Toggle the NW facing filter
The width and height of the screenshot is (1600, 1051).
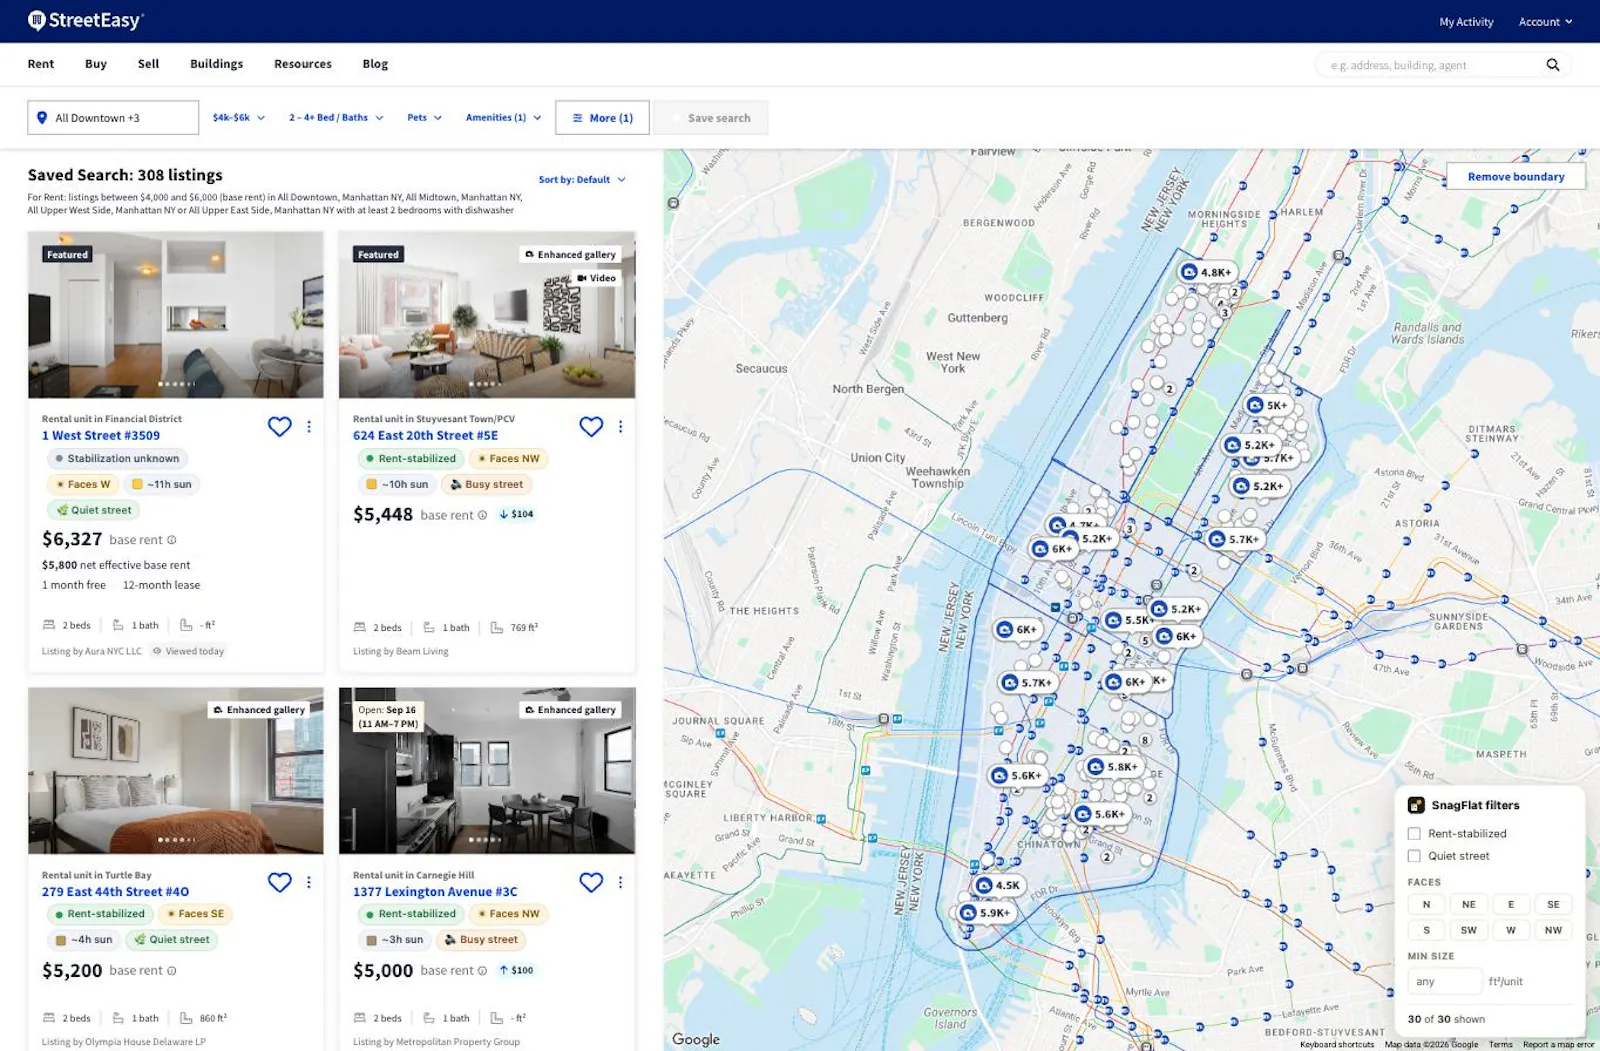tap(1553, 930)
